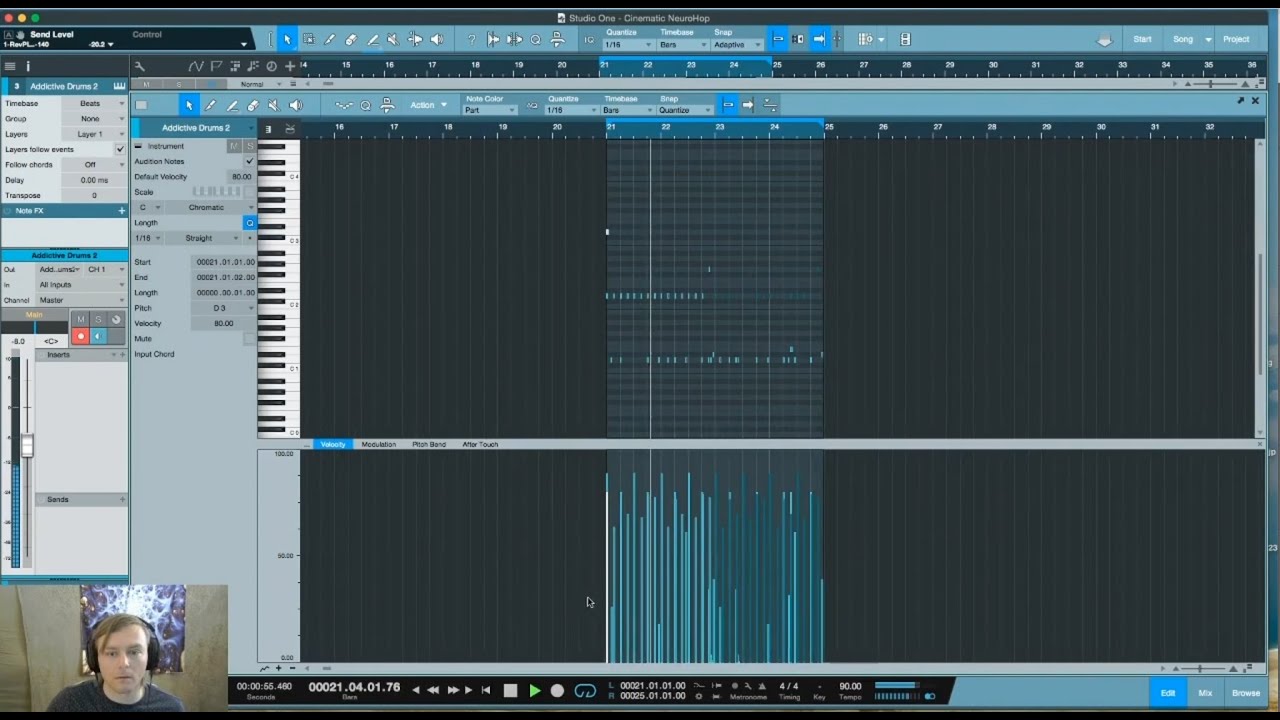Open the main toolbar Quantize 1/16 dropdown
Viewport: 1280px width, 720px height.
[x=628, y=45]
